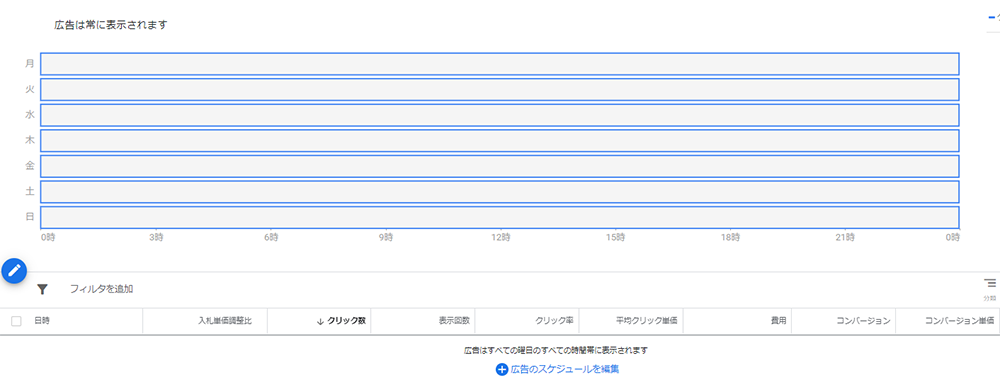Select the Monday (月) schedule bar

click(x=500, y=64)
